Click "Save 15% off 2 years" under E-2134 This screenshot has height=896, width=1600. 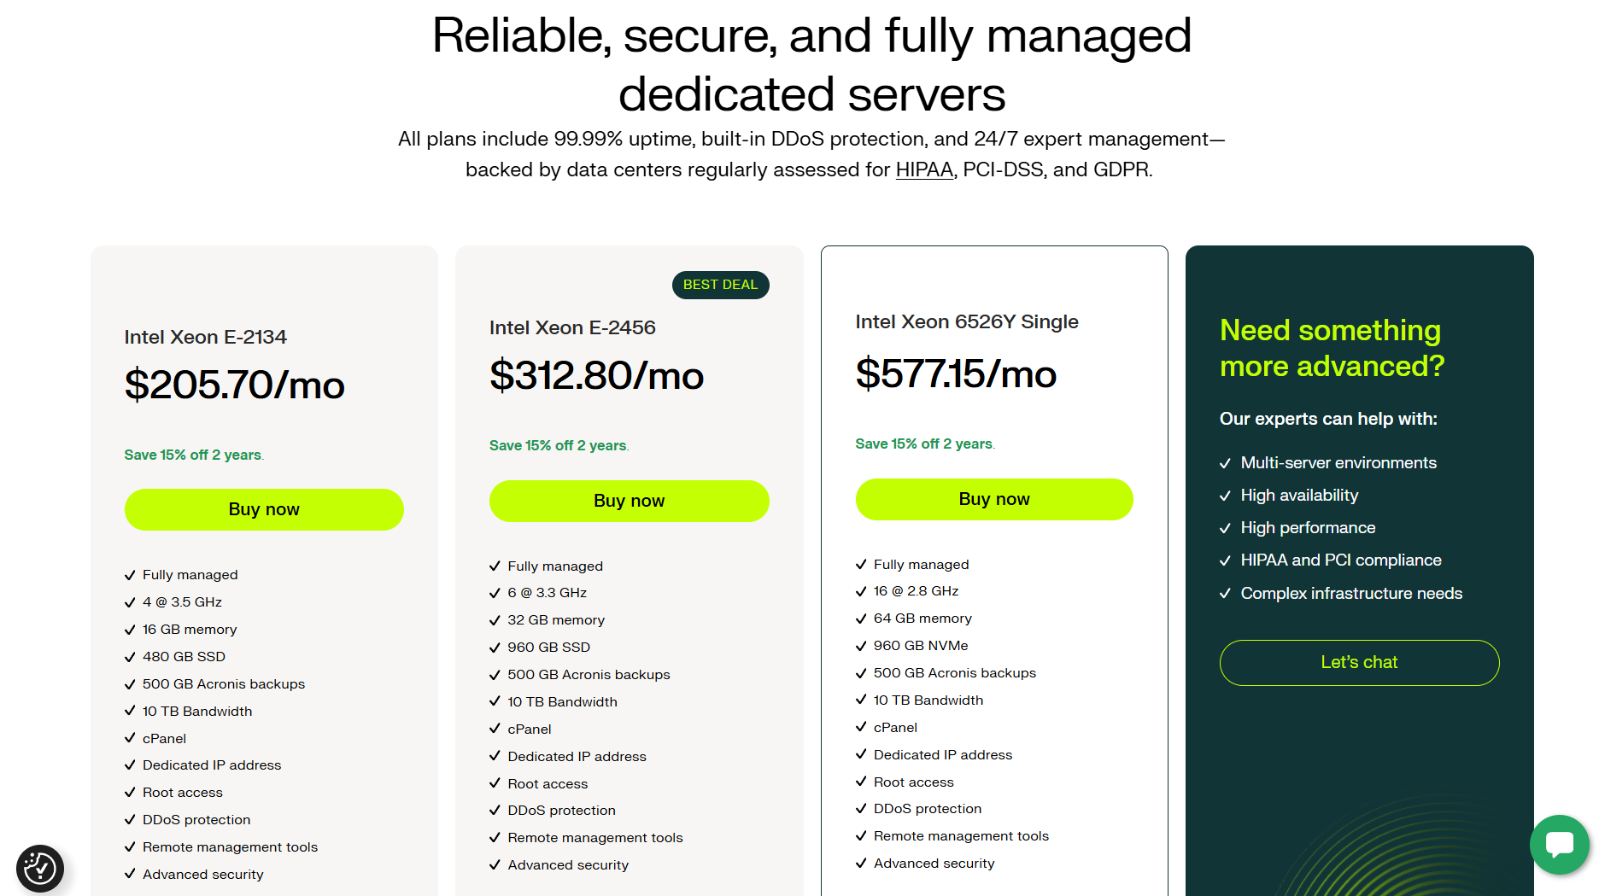point(193,454)
